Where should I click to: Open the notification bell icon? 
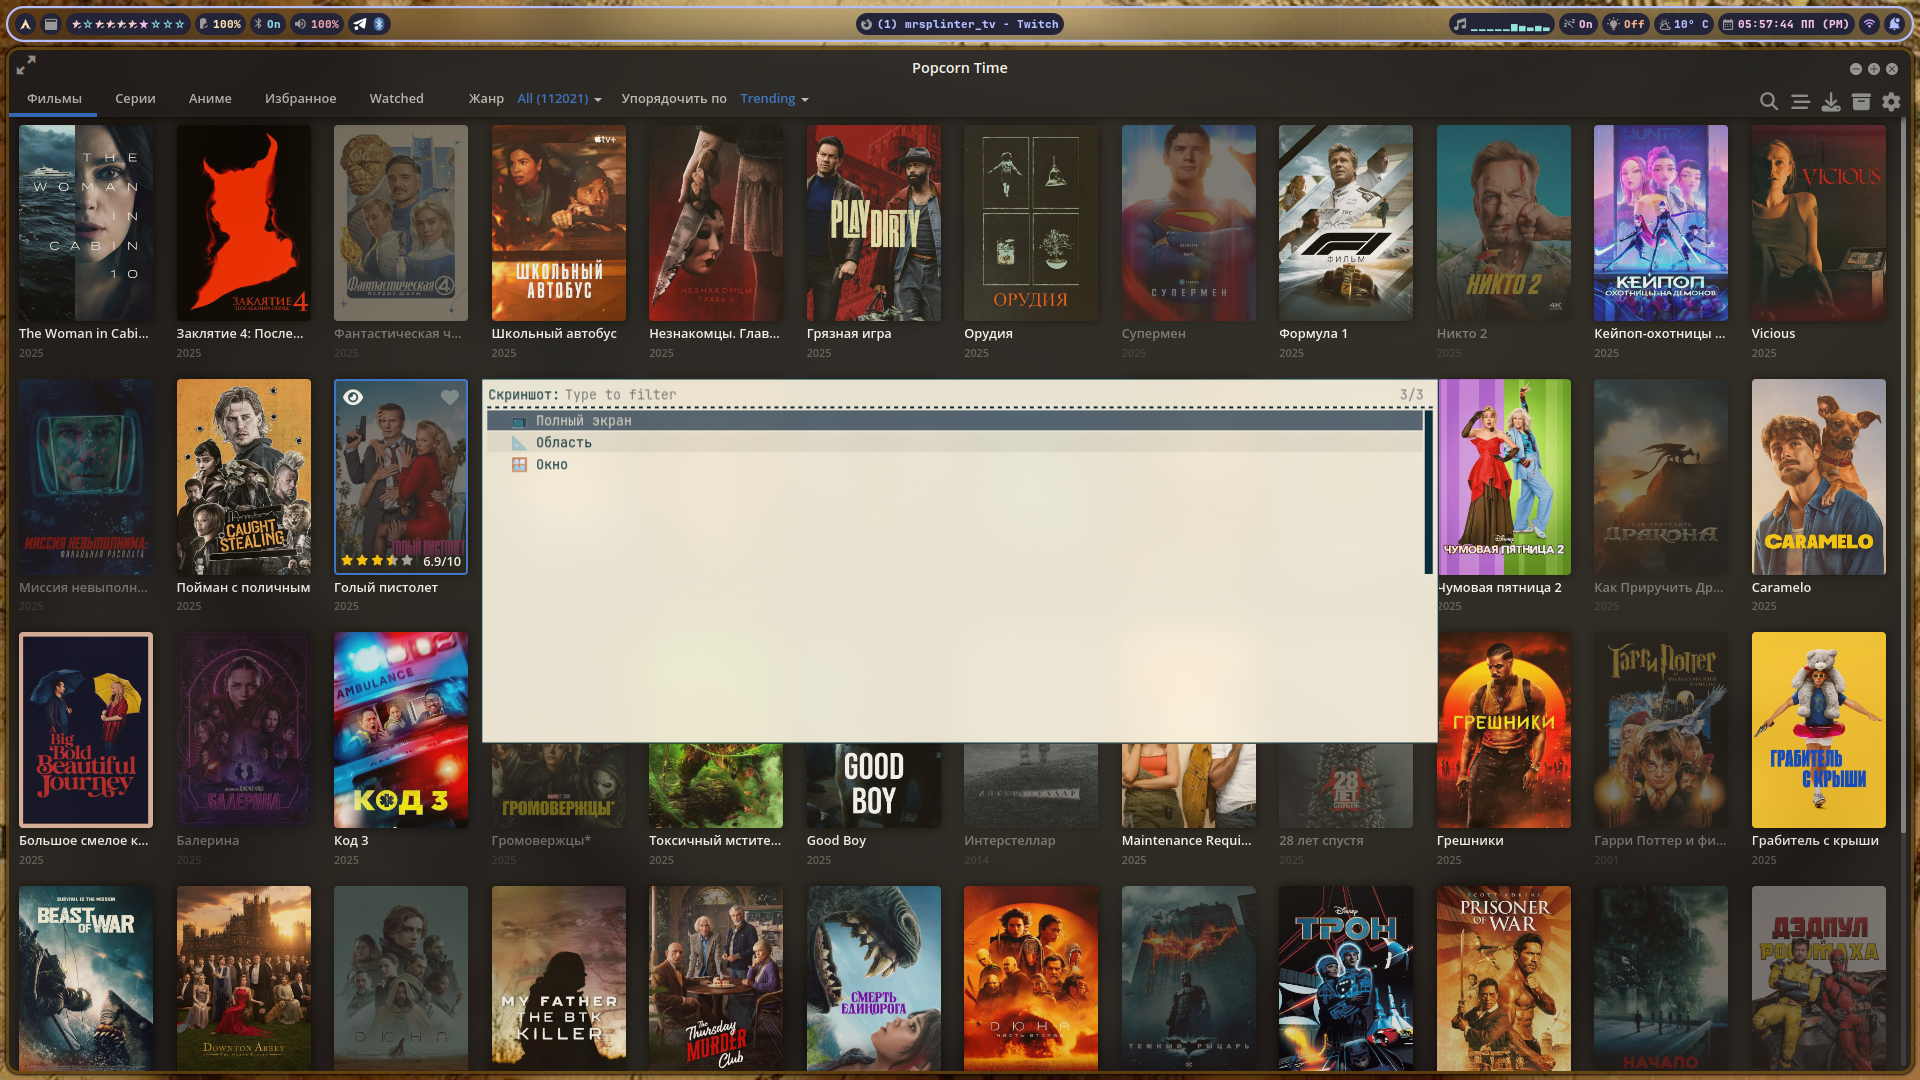click(1894, 24)
